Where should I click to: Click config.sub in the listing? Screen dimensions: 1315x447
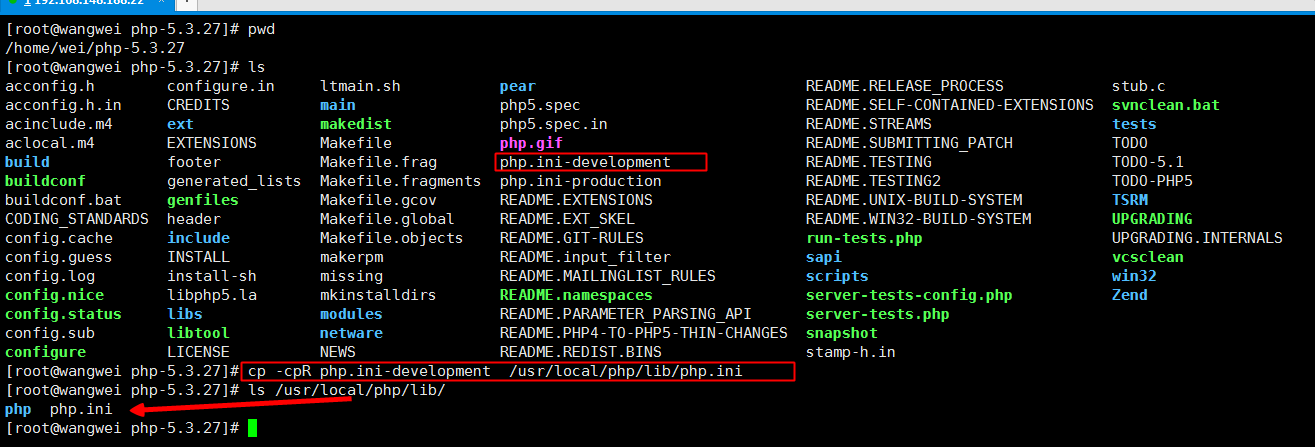[50, 333]
